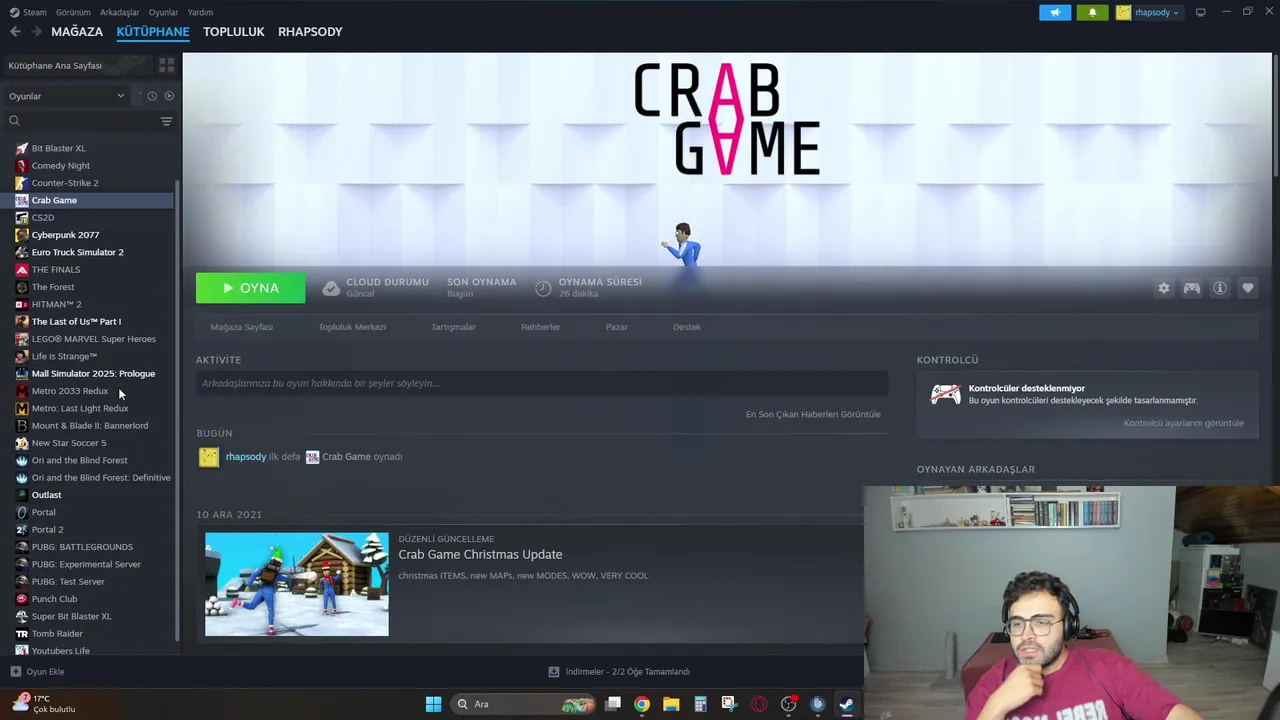The width and height of the screenshot is (1280, 720).
Task: Select PUBG: BATTLEGROUNDS in library list
Action: pyautogui.click(x=82, y=547)
